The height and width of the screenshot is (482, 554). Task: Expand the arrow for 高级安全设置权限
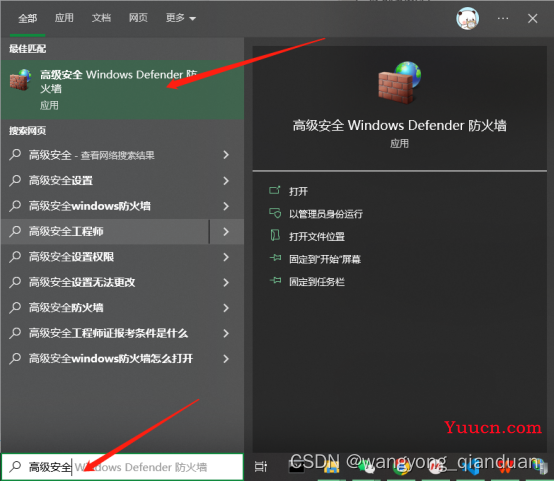(226, 257)
